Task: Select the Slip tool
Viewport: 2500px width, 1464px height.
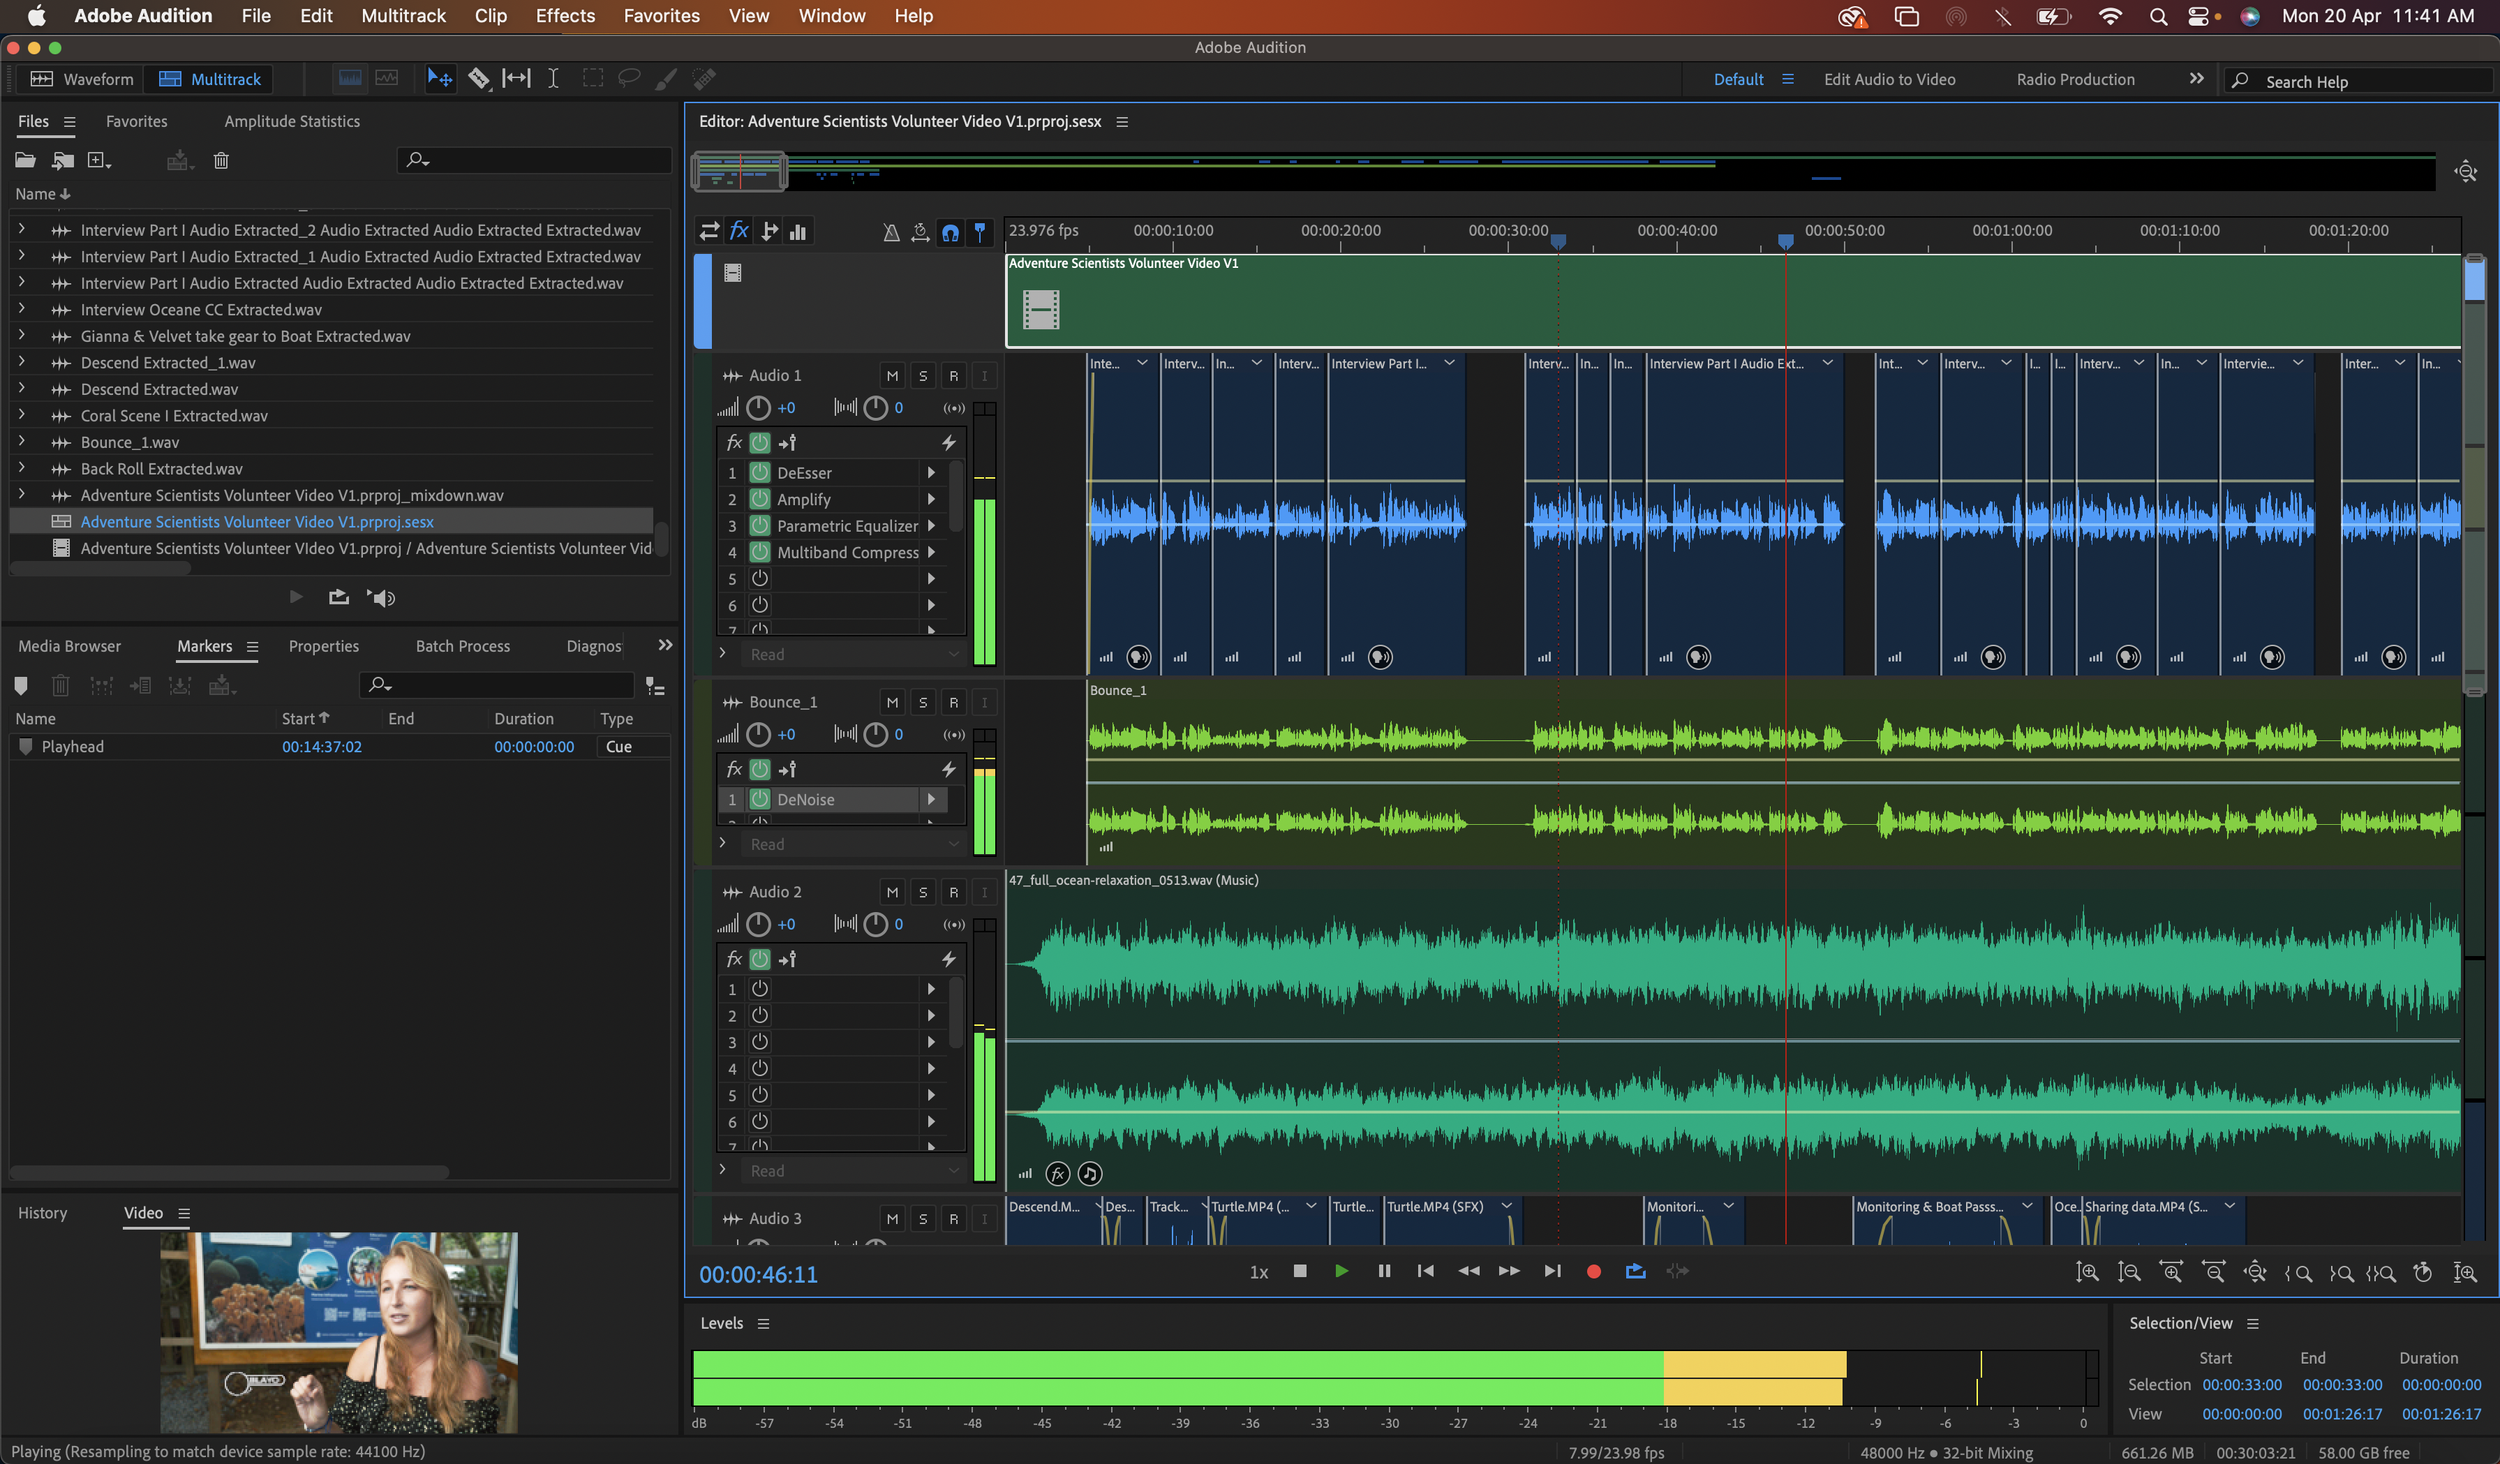Action: [516, 78]
